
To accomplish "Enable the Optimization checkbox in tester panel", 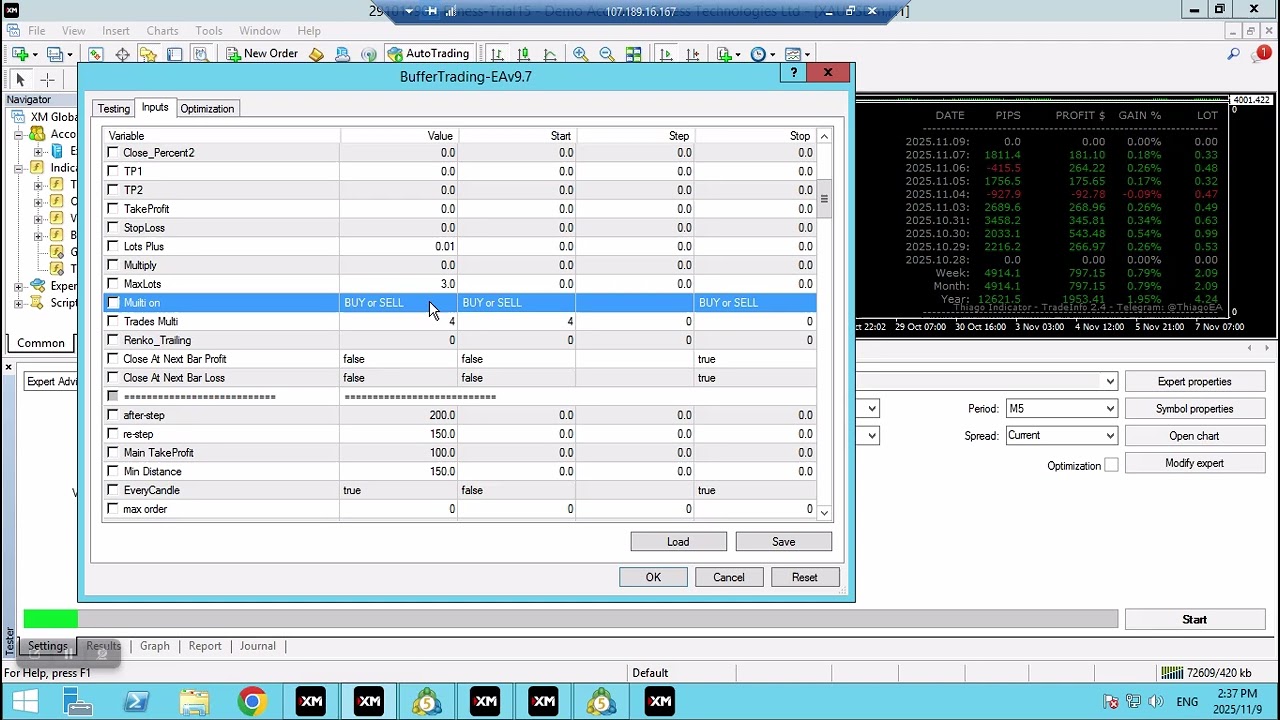I will point(1111,465).
